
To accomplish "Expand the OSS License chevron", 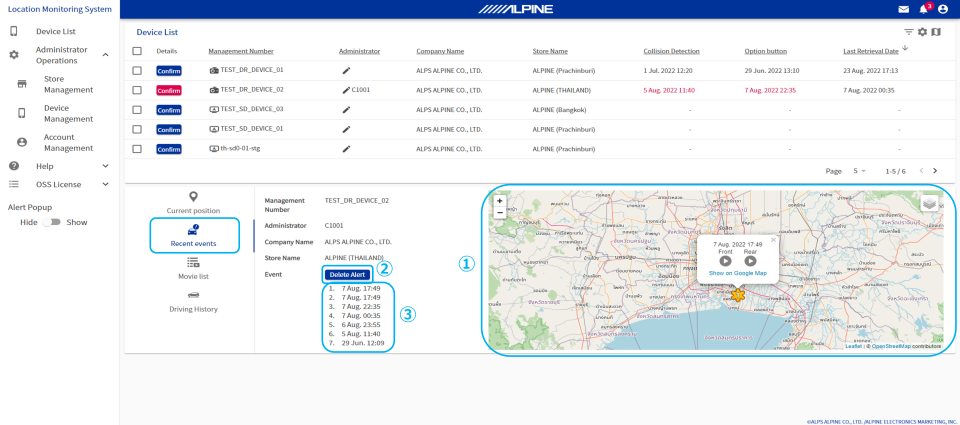I will point(105,184).
